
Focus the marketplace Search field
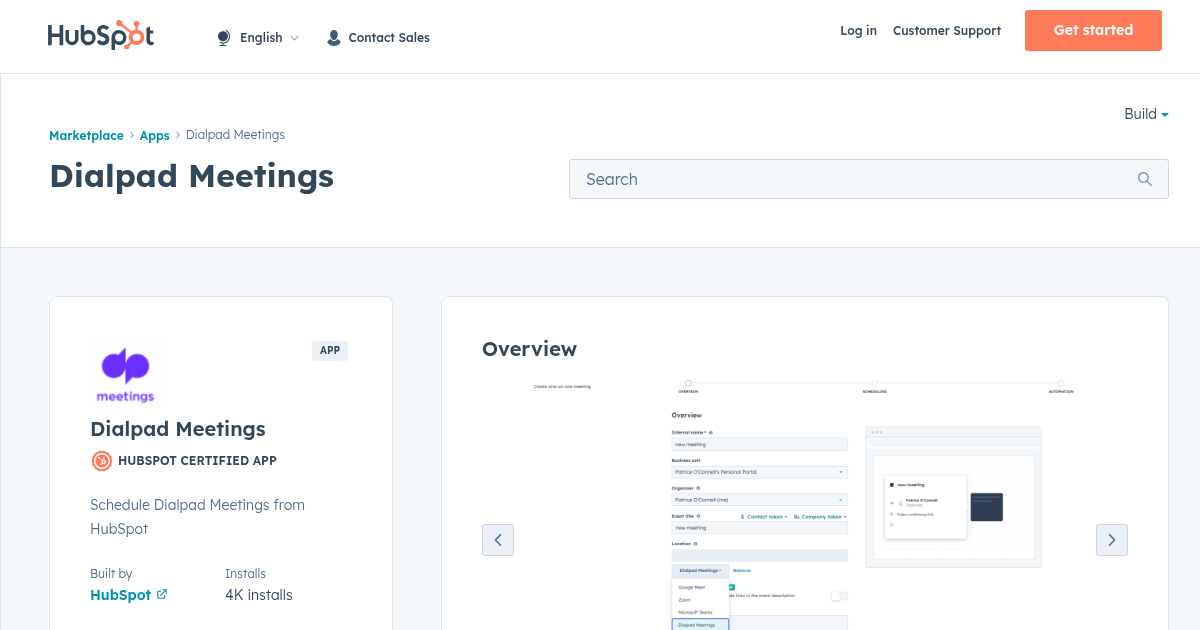click(868, 179)
